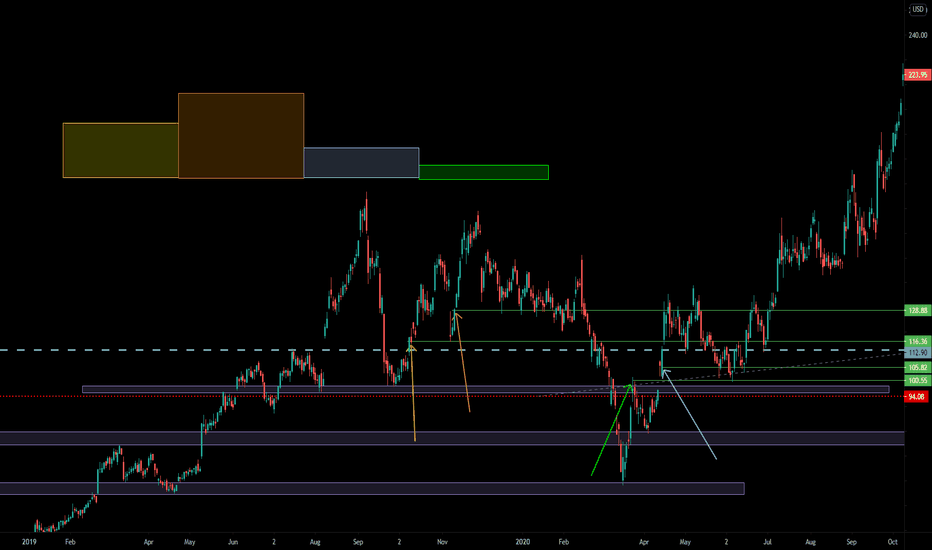Viewport: 932px width, 550px height.
Task: Open the USD currency selector
Action: [x=918, y=10]
